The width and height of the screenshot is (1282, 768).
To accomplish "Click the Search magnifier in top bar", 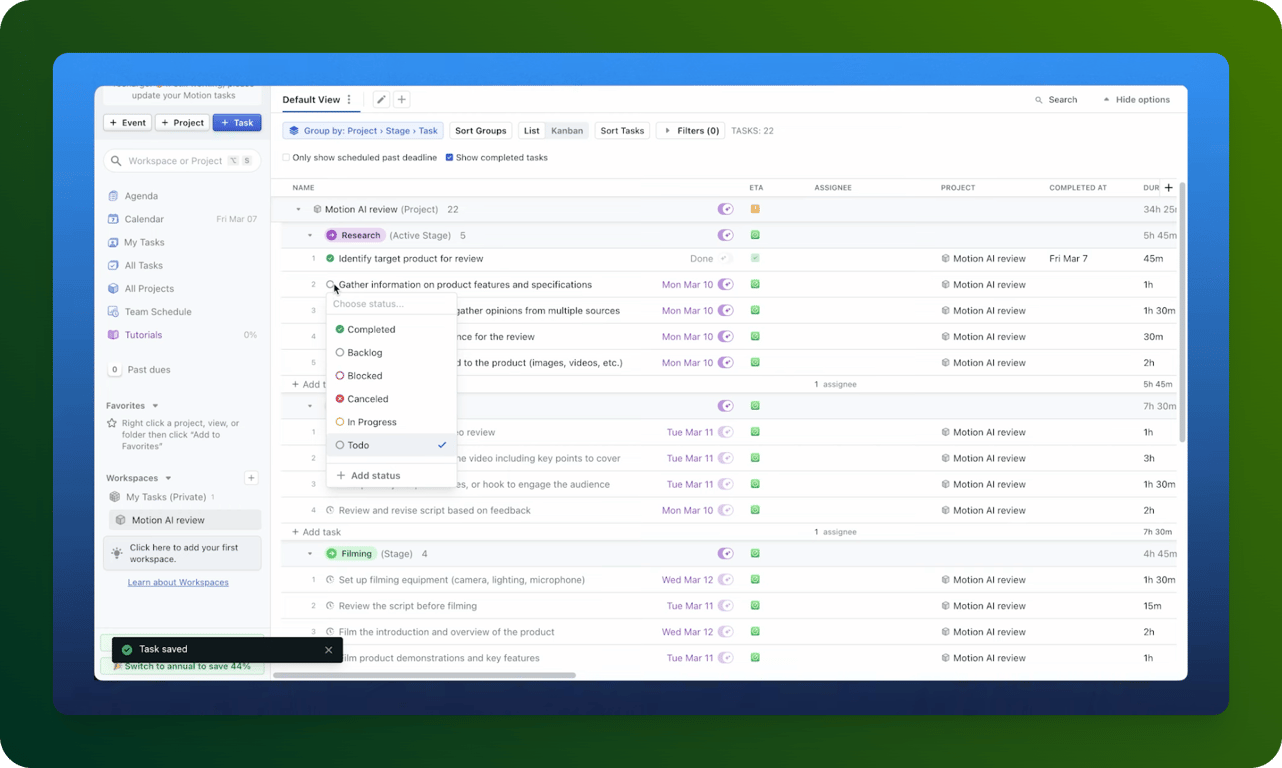I will (x=1040, y=100).
